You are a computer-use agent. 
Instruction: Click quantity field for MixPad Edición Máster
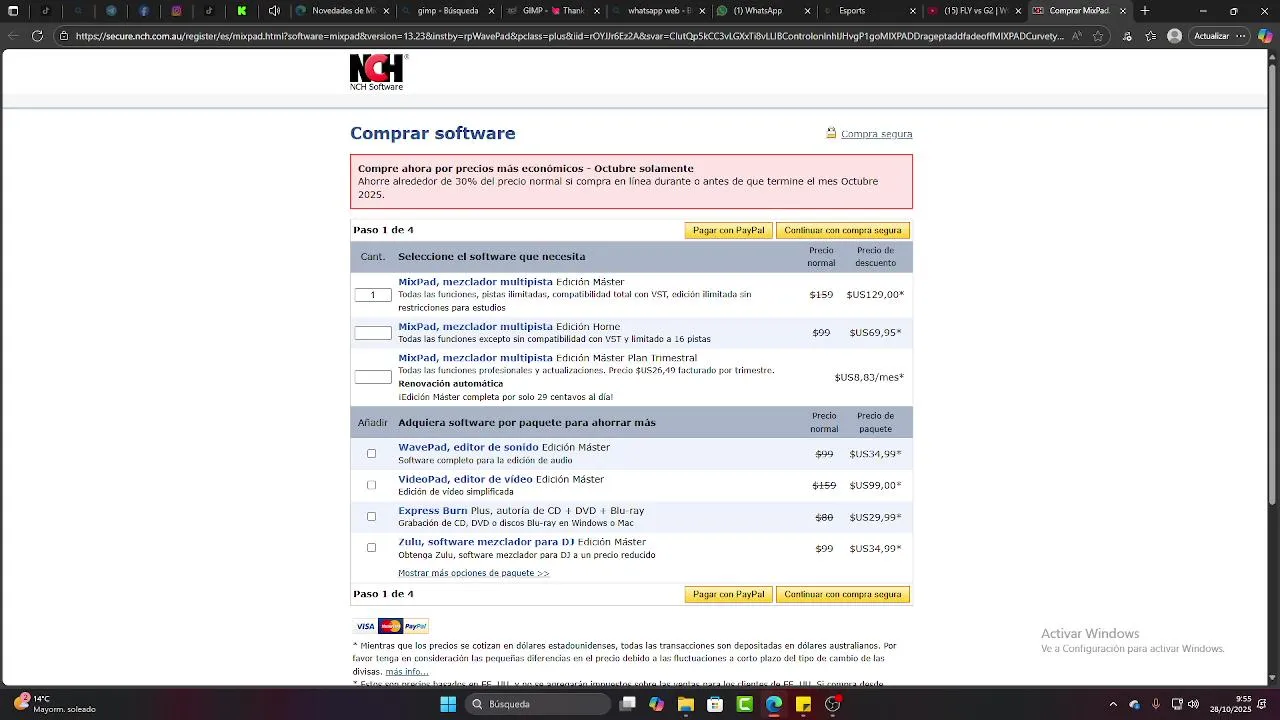click(x=373, y=295)
